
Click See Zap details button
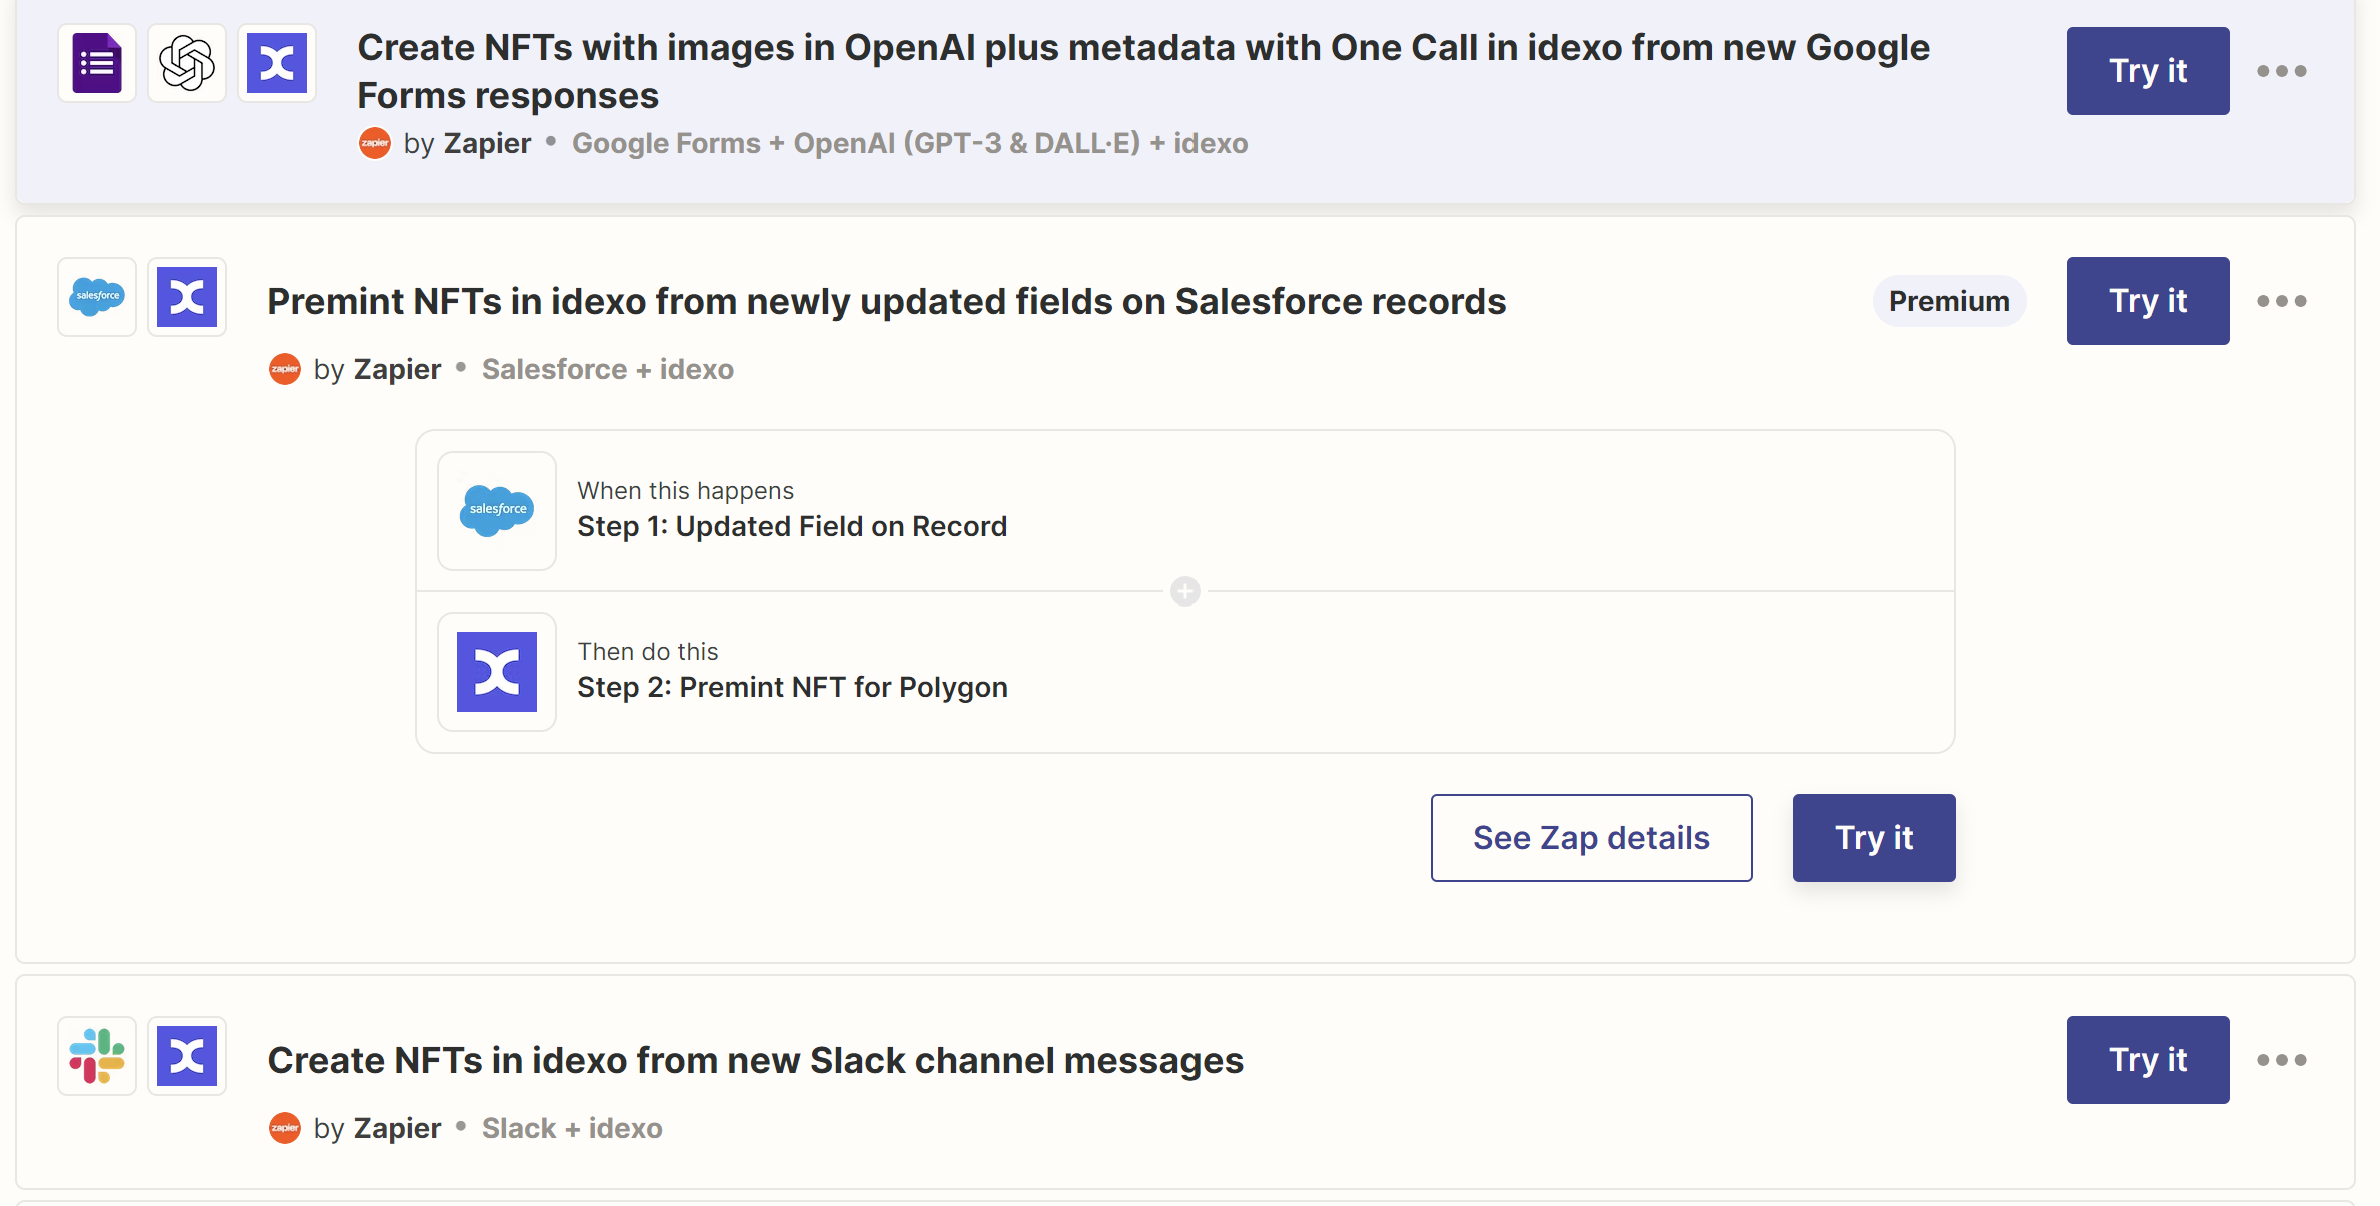(1591, 838)
